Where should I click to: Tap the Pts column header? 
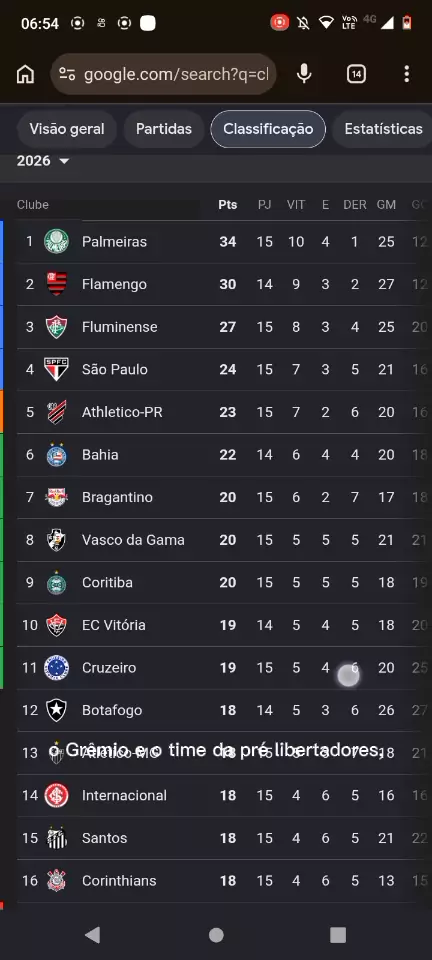click(228, 204)
